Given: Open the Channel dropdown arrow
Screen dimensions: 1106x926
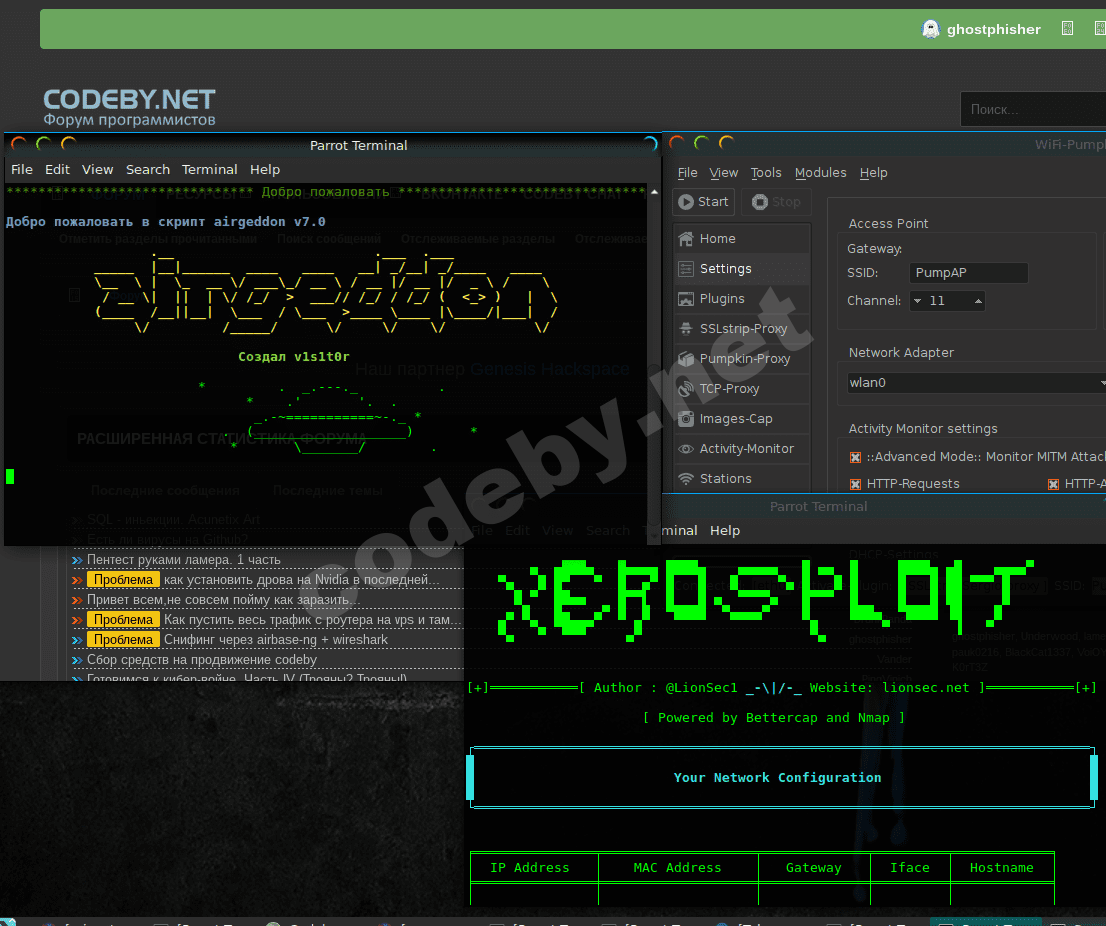Looking at the screenshot, I should (918, 301).
